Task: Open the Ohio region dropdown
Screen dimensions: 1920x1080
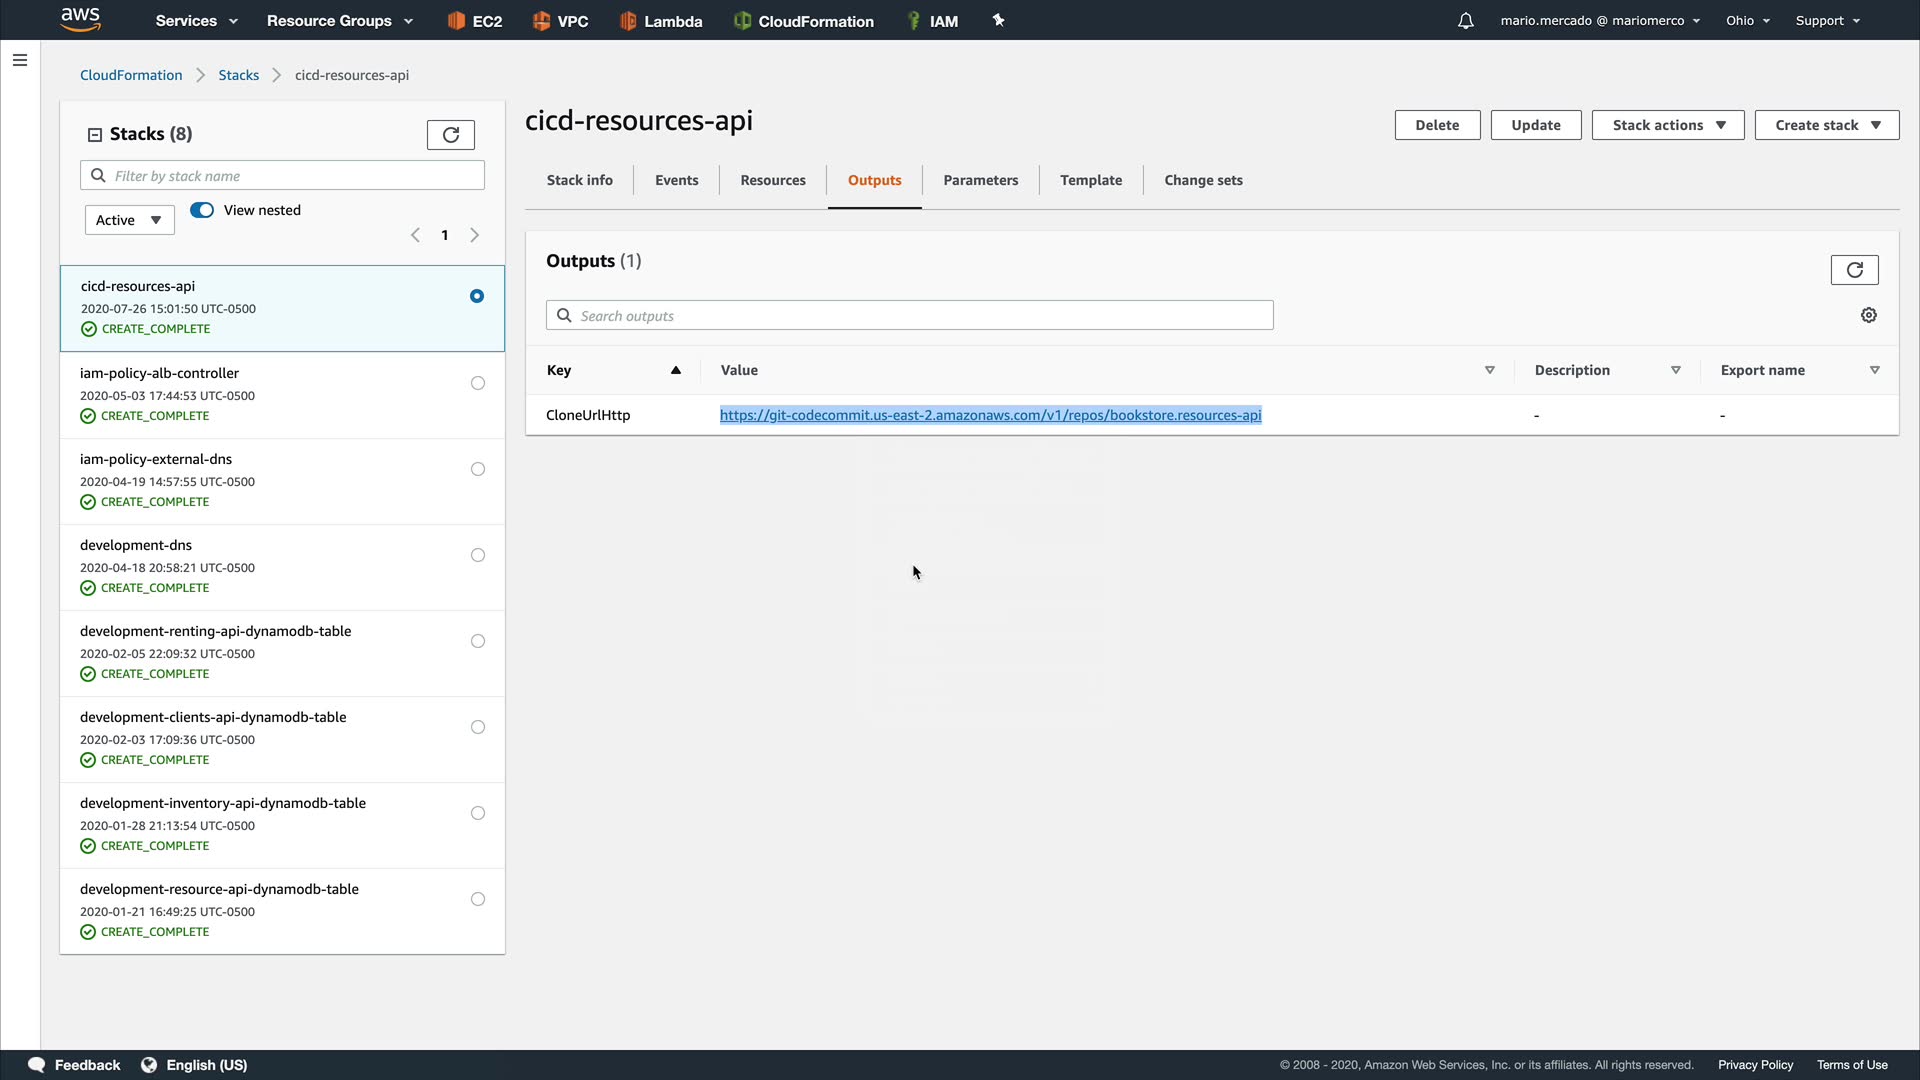Action: coord(1747,21)
